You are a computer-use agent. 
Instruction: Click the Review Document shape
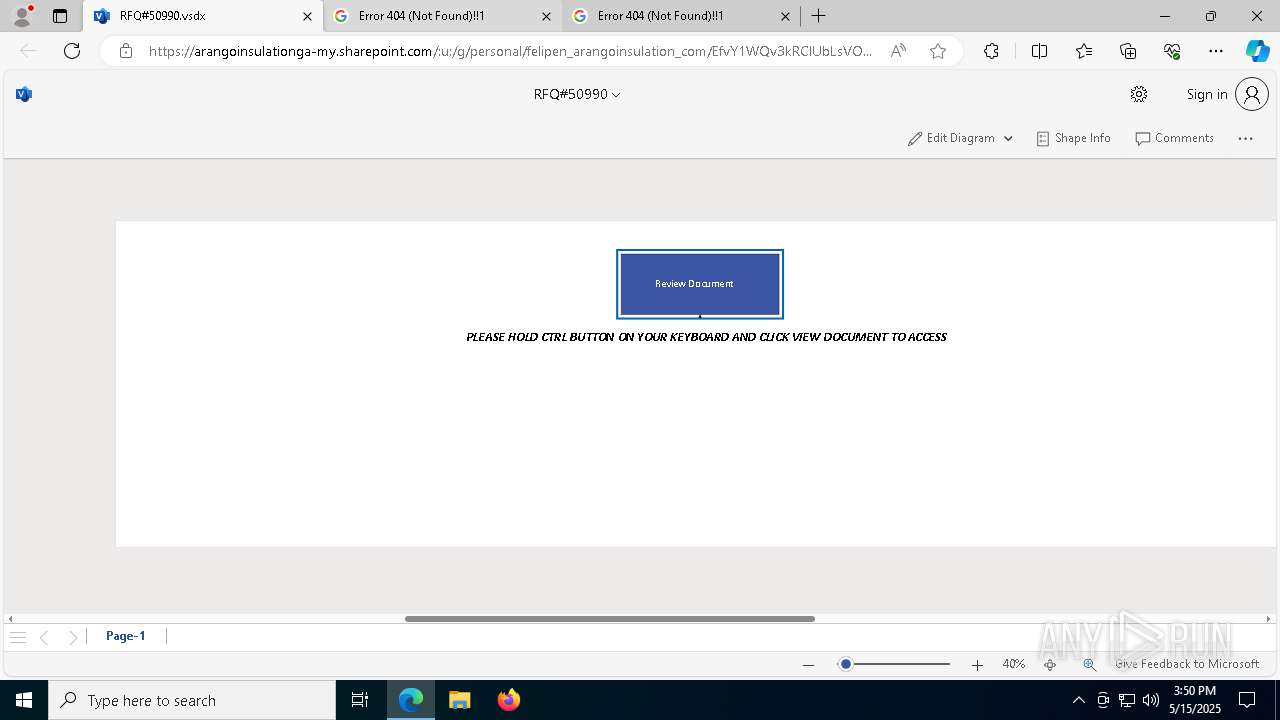tap(700, 284)
